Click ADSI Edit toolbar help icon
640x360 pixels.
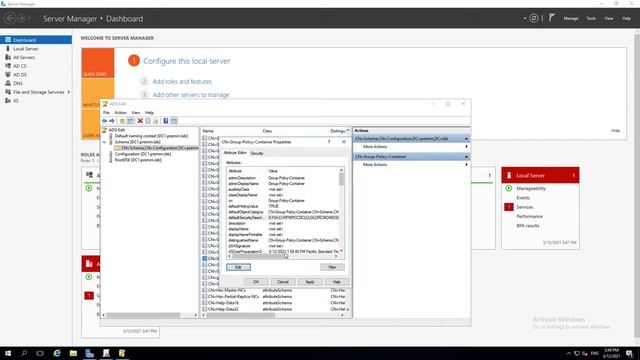tap(166, 121)
